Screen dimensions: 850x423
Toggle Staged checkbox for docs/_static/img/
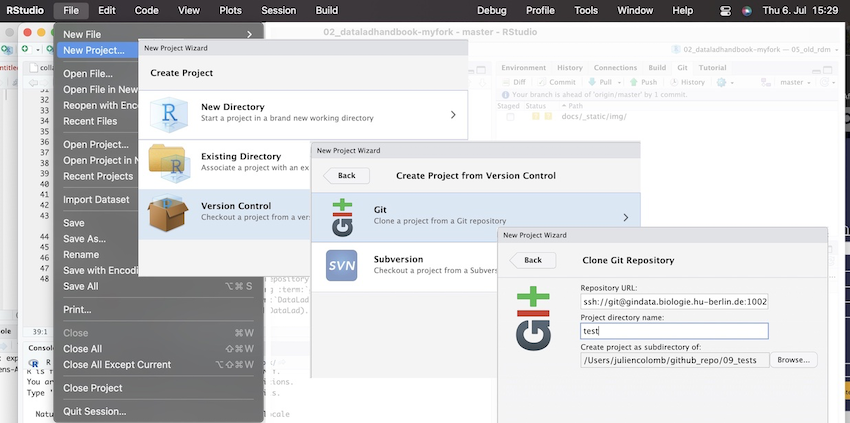[x=510, y=116]
